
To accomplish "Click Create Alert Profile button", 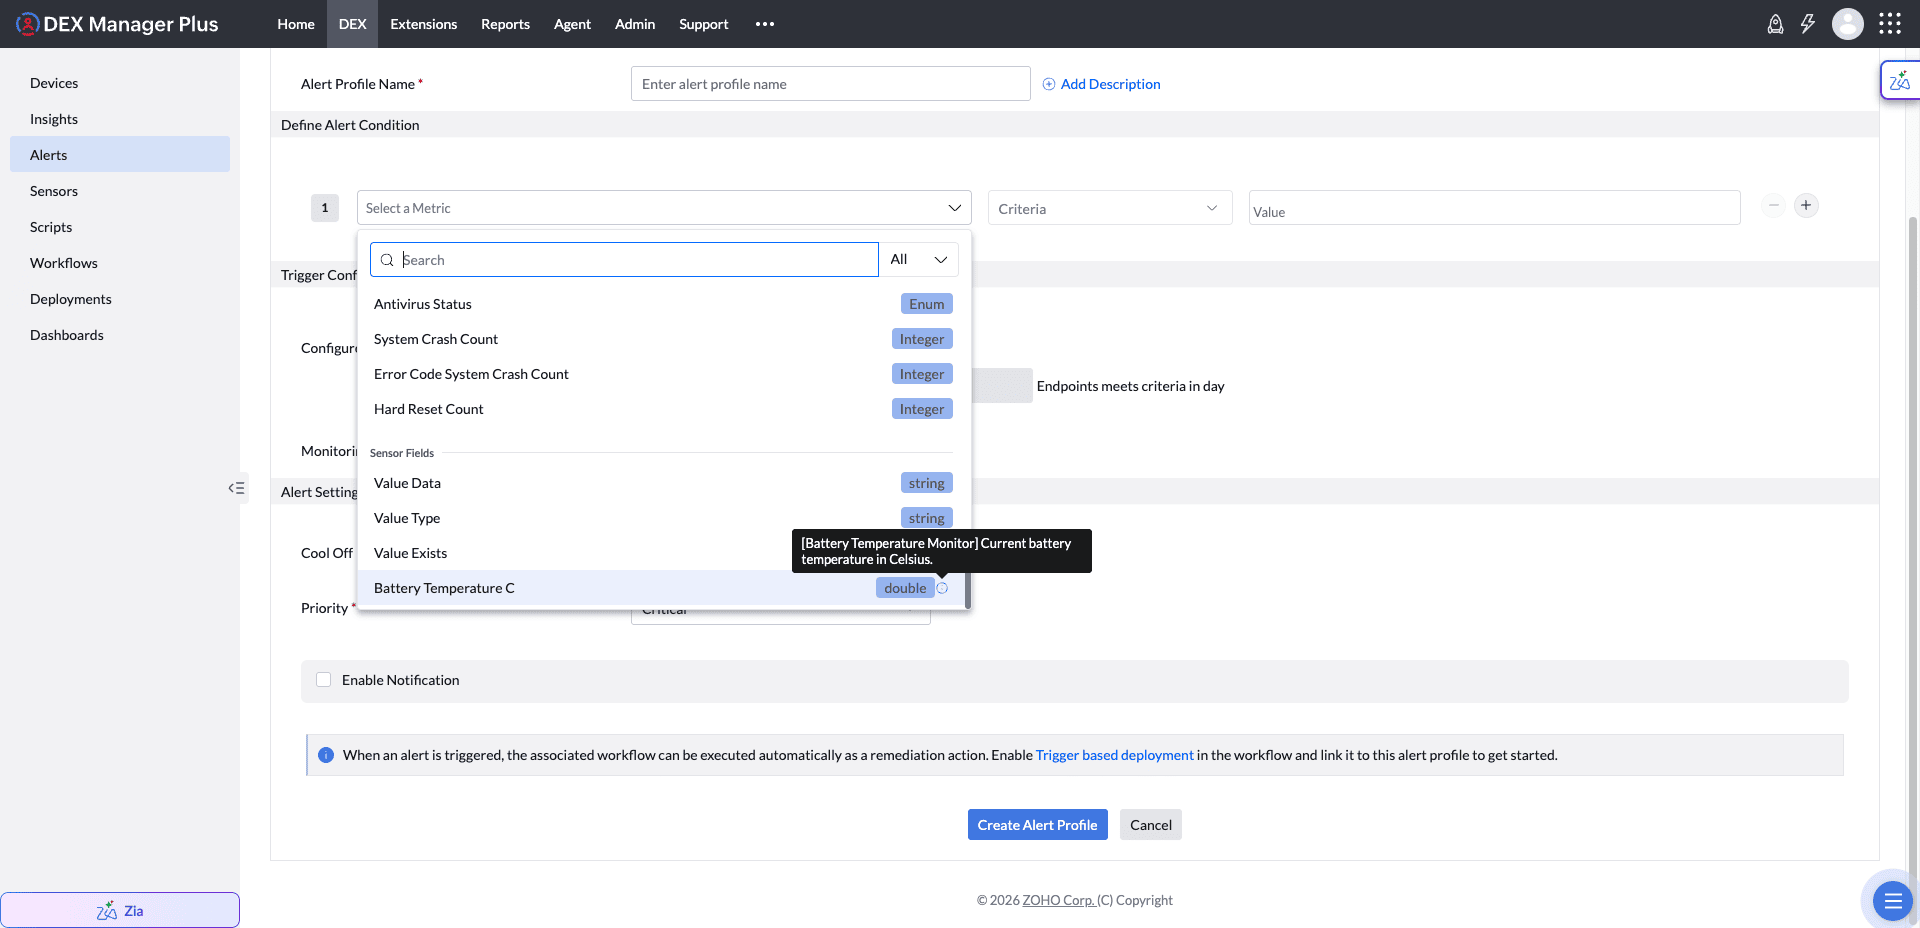I will (1038, 825).
